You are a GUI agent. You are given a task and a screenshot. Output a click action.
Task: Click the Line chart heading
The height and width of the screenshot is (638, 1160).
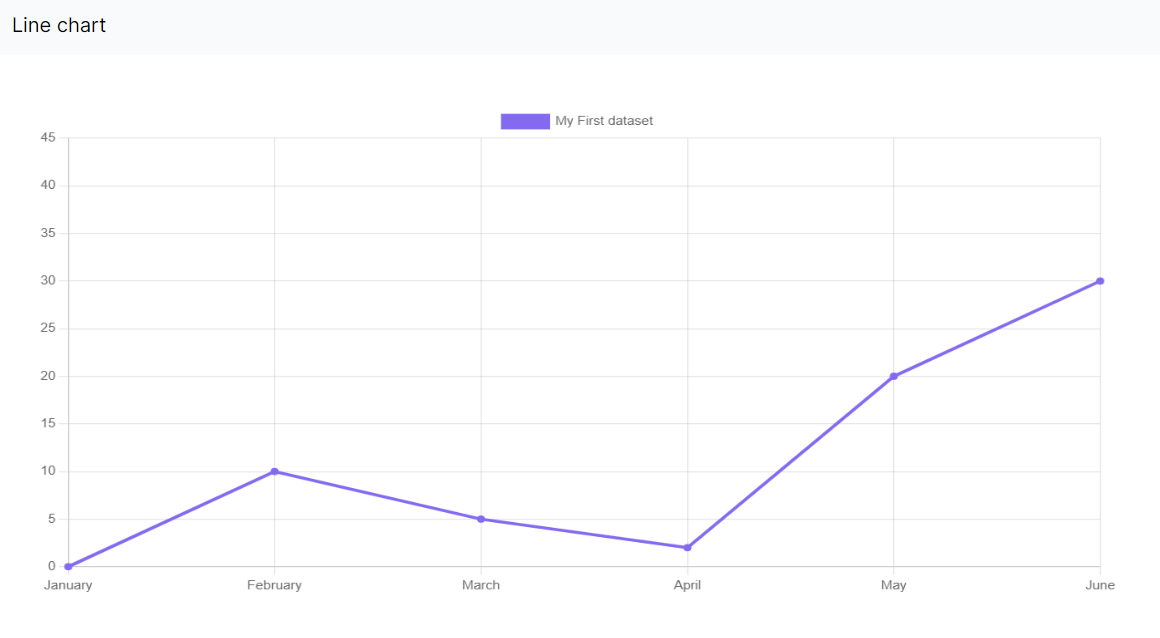(59, 25)
